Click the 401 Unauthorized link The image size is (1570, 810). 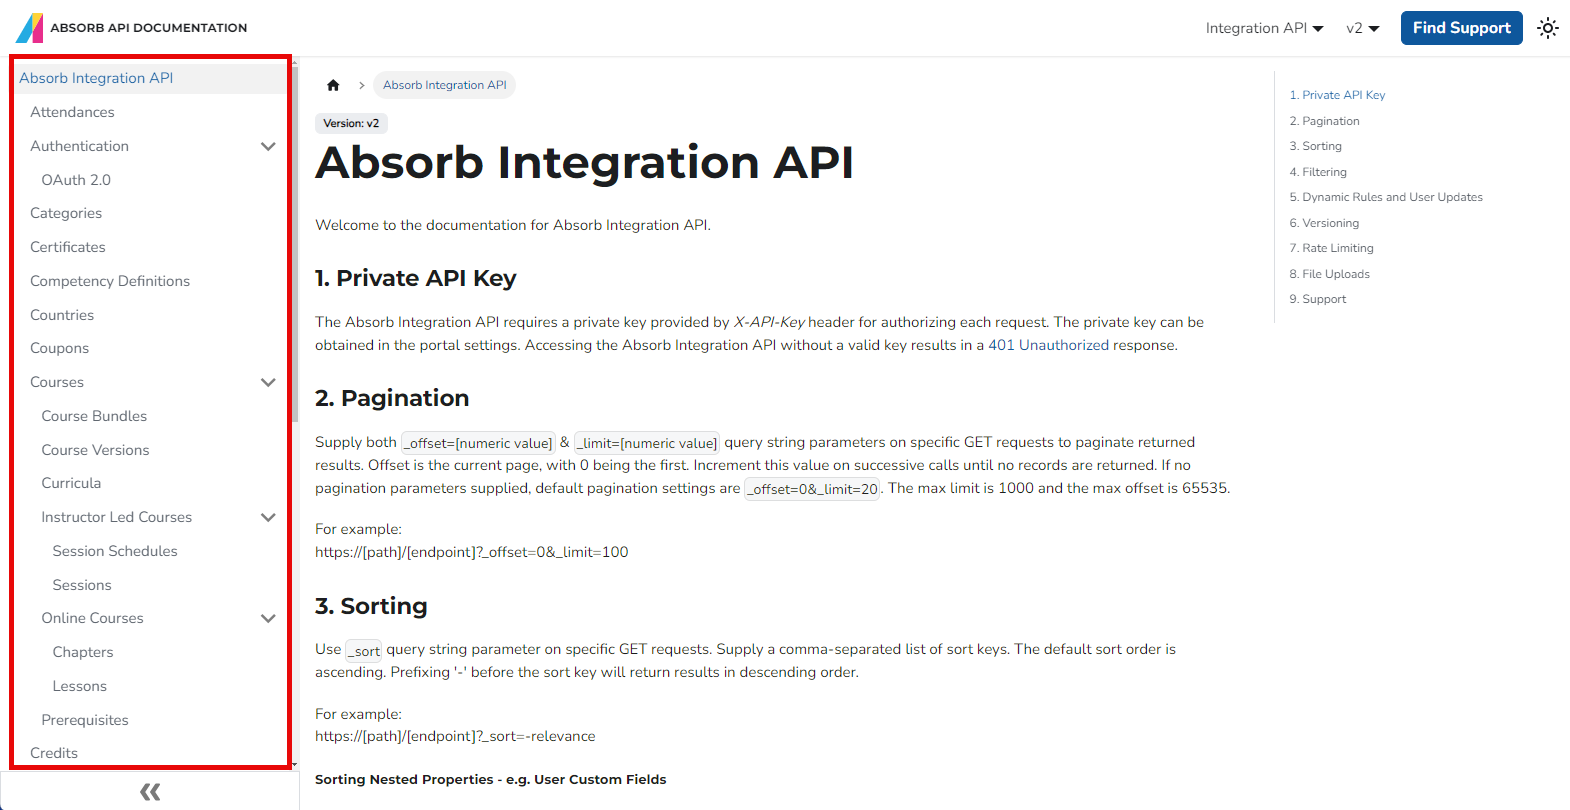[x=1048, y=345]
